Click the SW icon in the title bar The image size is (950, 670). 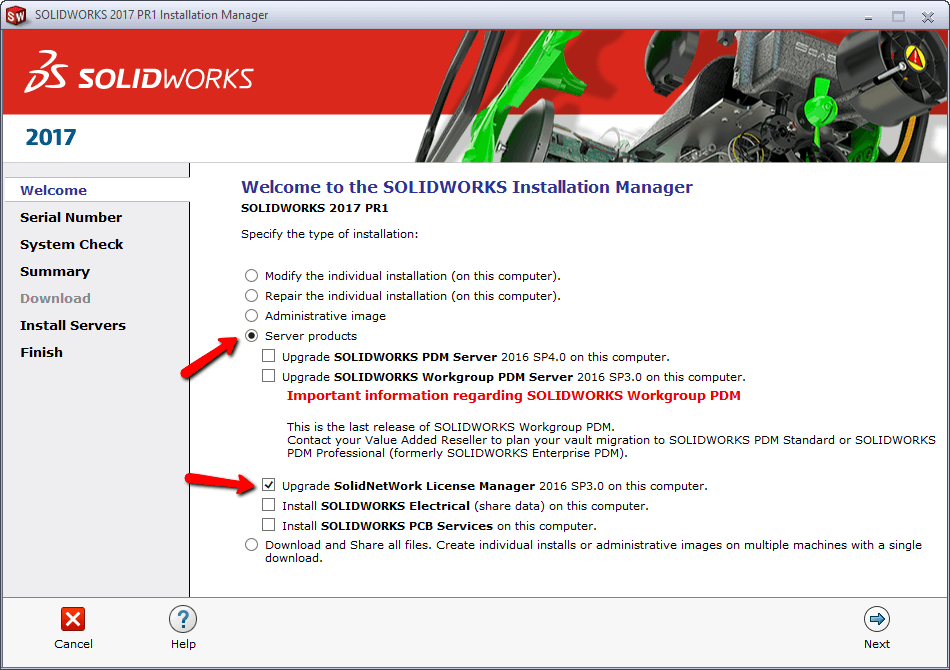pyautogui.click(x=16, y=15)
